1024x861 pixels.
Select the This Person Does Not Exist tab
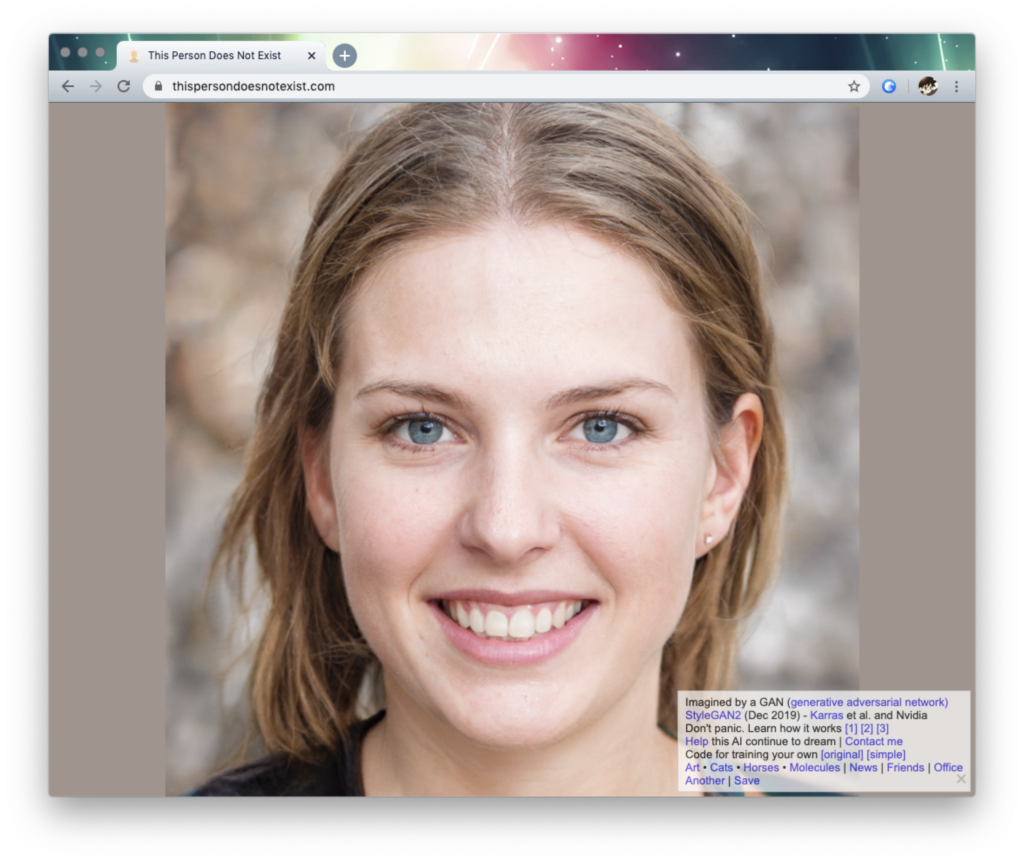214,56
